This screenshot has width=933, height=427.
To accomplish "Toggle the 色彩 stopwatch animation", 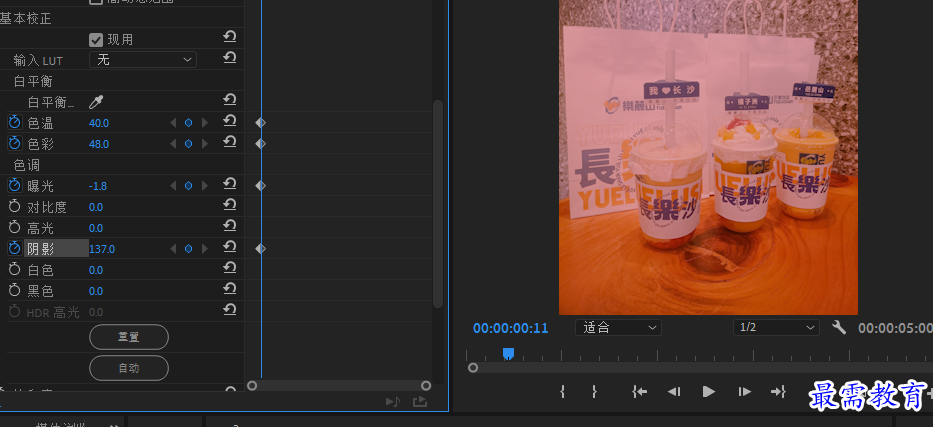I will [x=14, y=143].
